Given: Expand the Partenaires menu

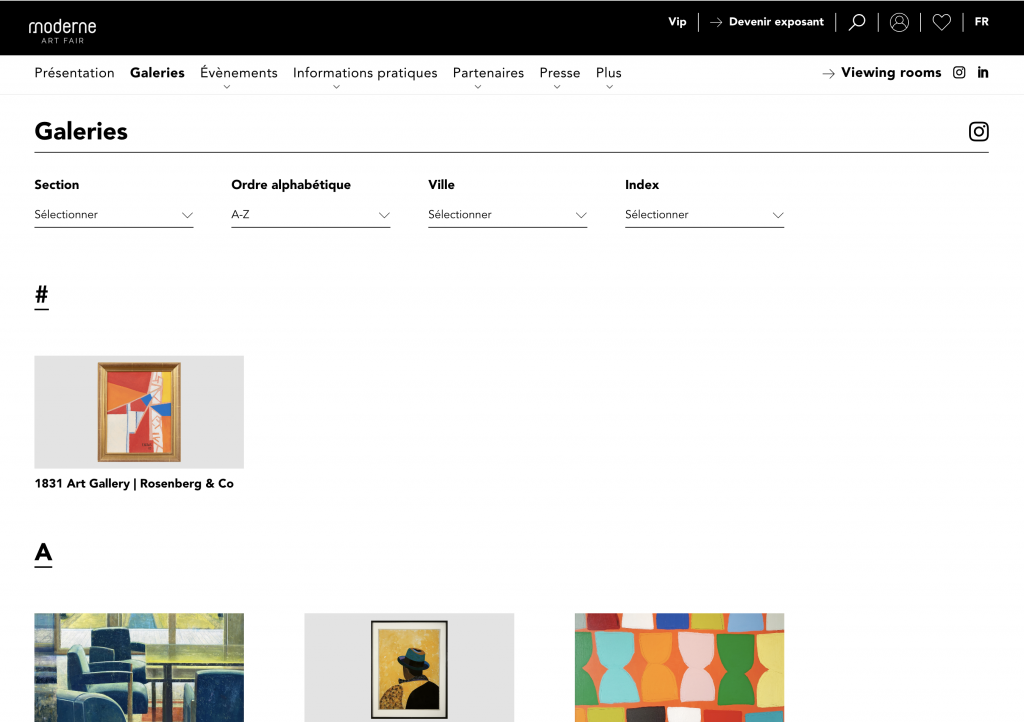Looking at the screenshot, I should 488,73.
